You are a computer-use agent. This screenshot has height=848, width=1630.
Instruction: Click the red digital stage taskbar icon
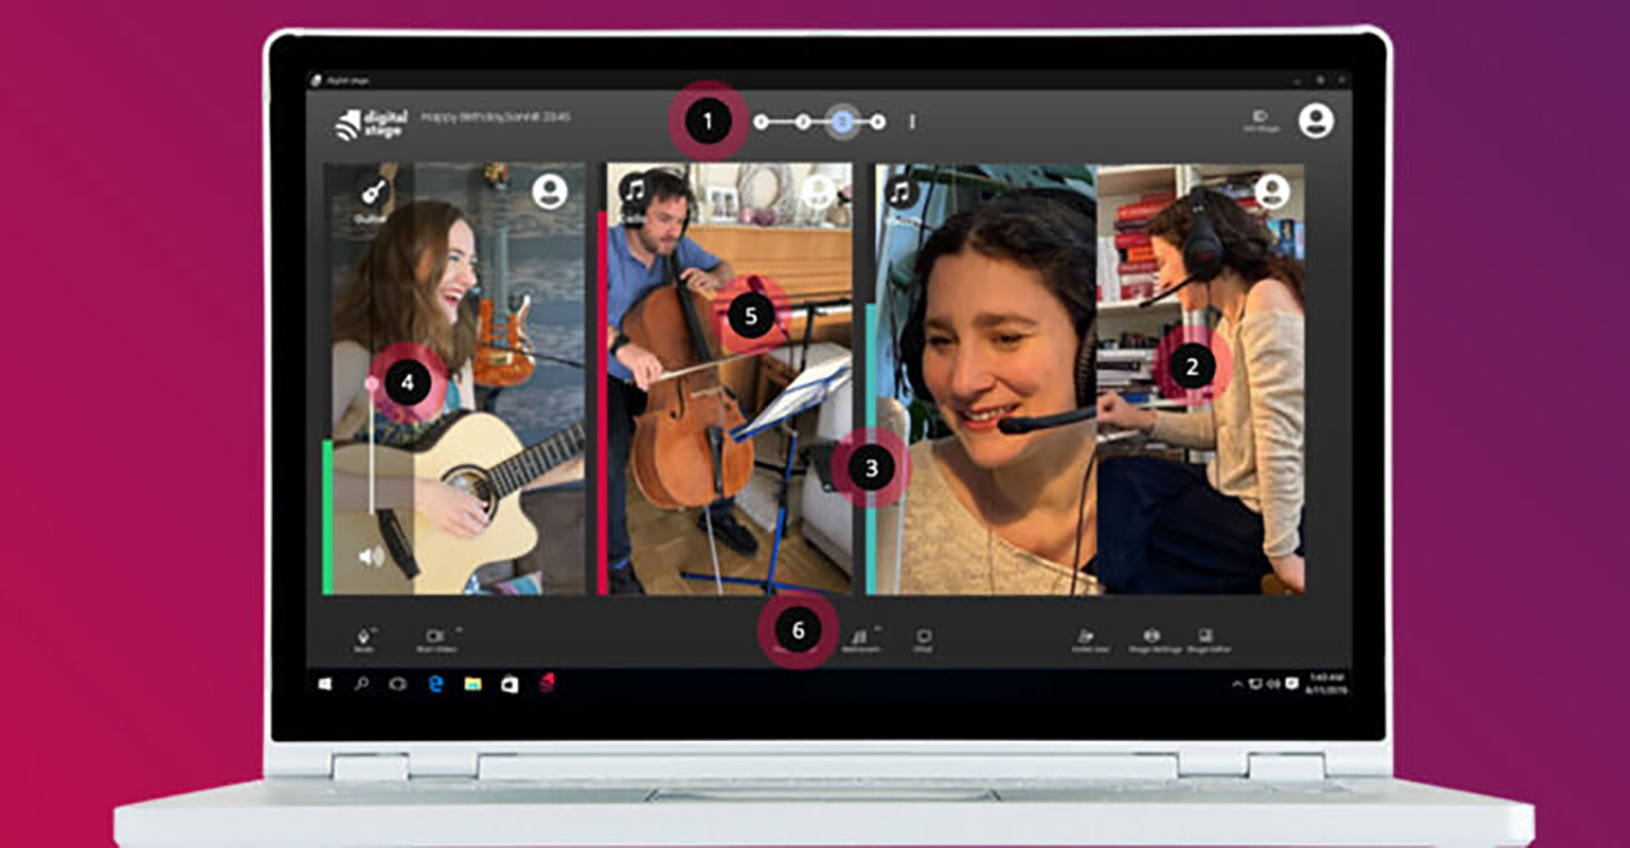546,683
